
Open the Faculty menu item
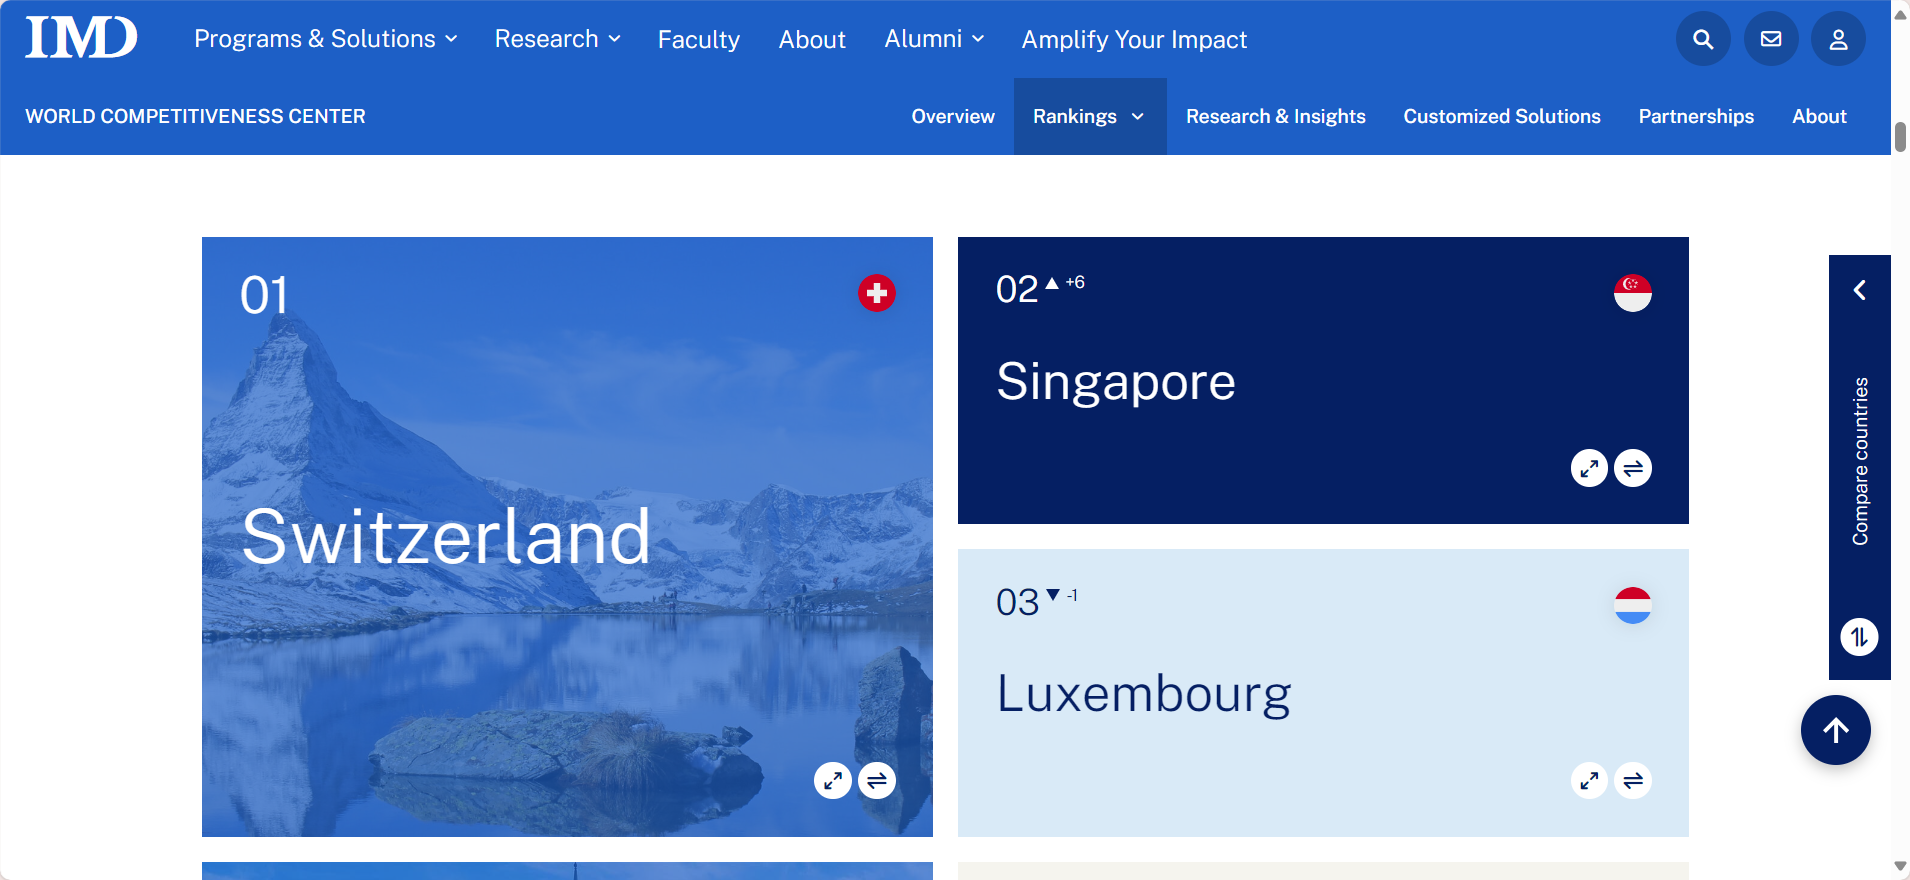(699, 39)
